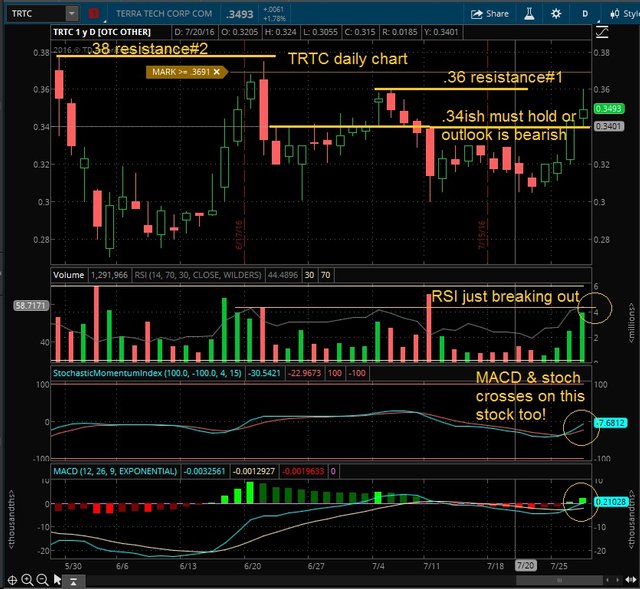Click the red symbol link color square
This screenshot has width=640, height=589.
pyautogui.click(x=94, y=14)
